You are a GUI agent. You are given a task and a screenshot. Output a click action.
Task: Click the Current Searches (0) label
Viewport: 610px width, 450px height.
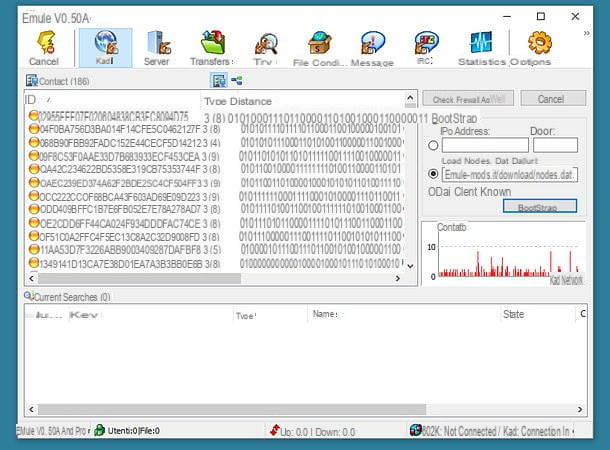[x=72, y=297]
